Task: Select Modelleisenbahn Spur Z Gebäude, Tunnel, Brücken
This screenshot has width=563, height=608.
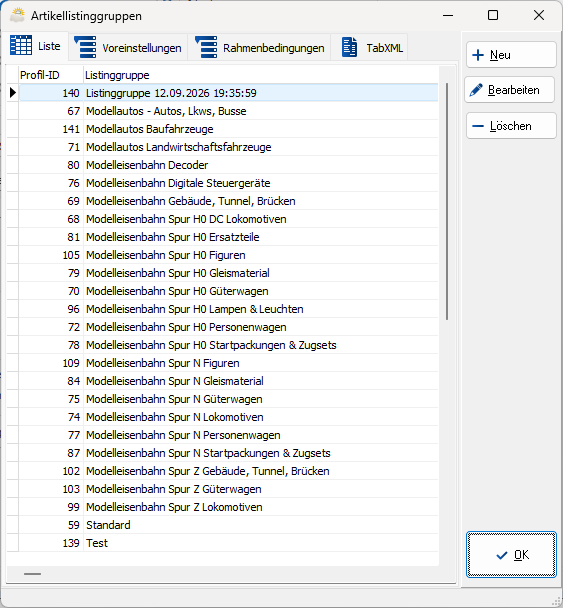Action: click(x=228, y=471)
